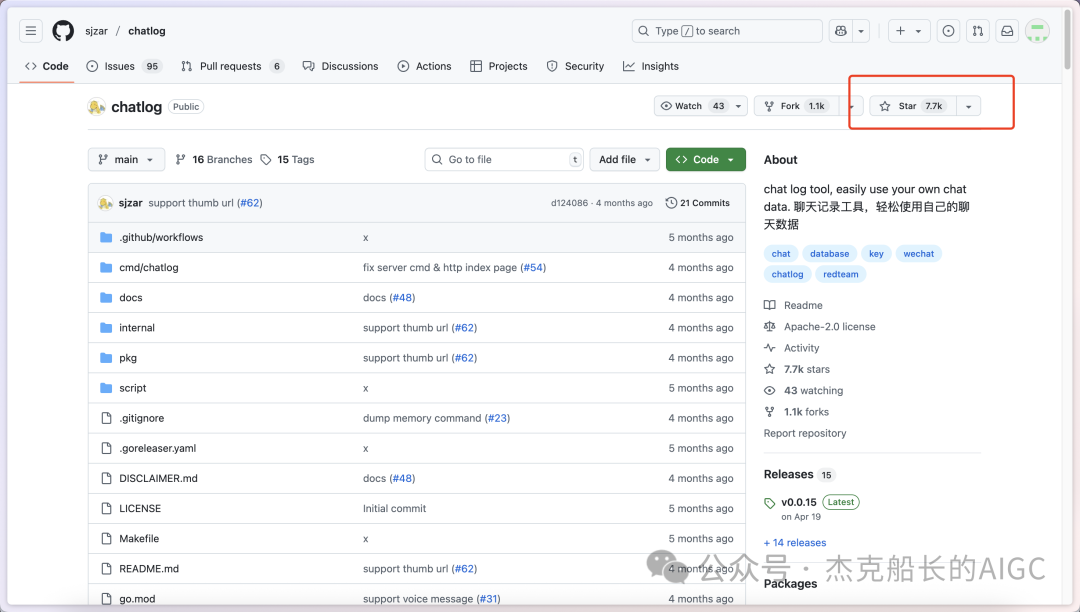Click the script folder icon

pos(106,388)
